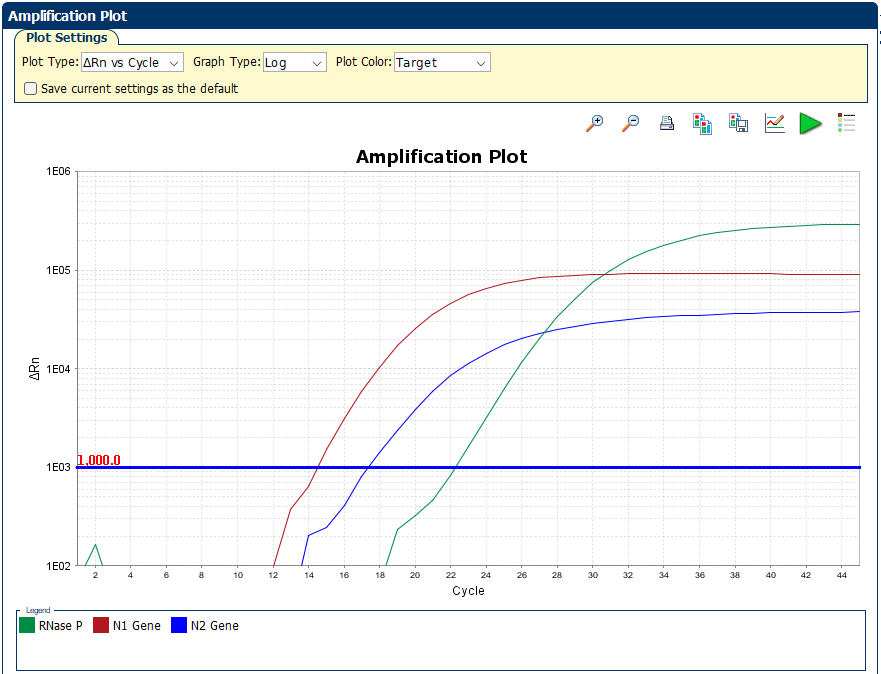This screenshot has width=881, height=674.
Task: Click the Amplification Plot chart title
Action: coord(441,157)
